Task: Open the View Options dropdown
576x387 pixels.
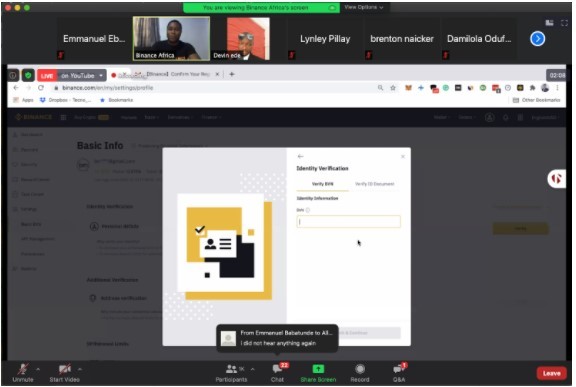Action: (364, 7)
